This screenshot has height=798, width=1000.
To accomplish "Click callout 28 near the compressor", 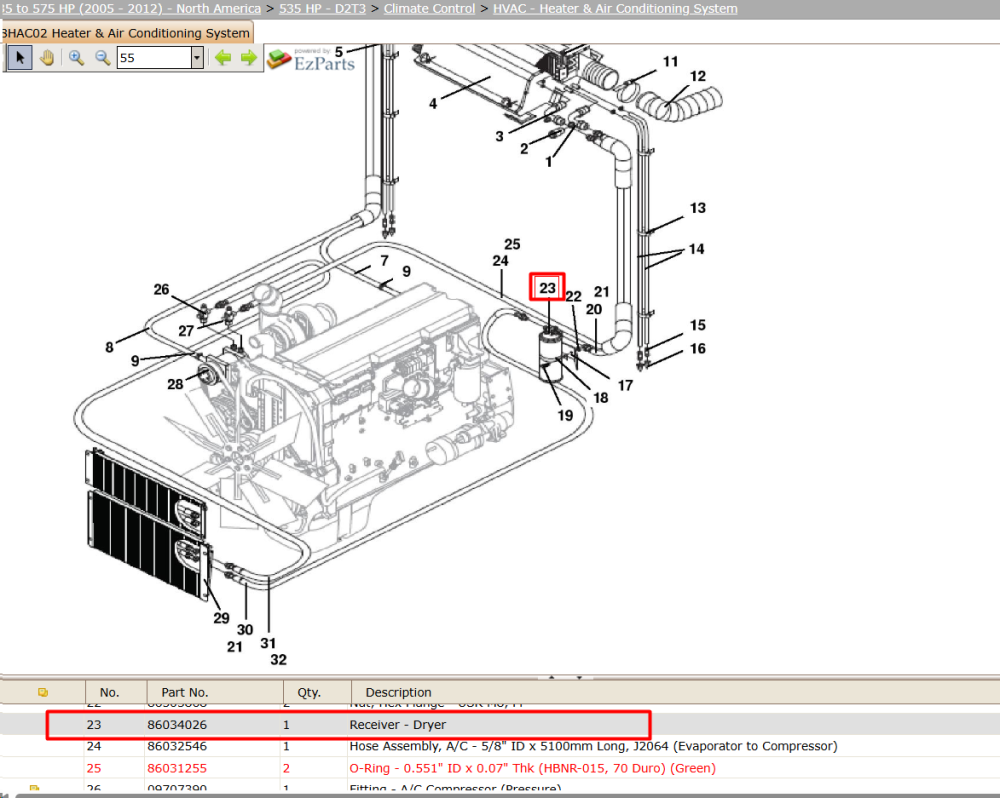I will click(175, 384).
